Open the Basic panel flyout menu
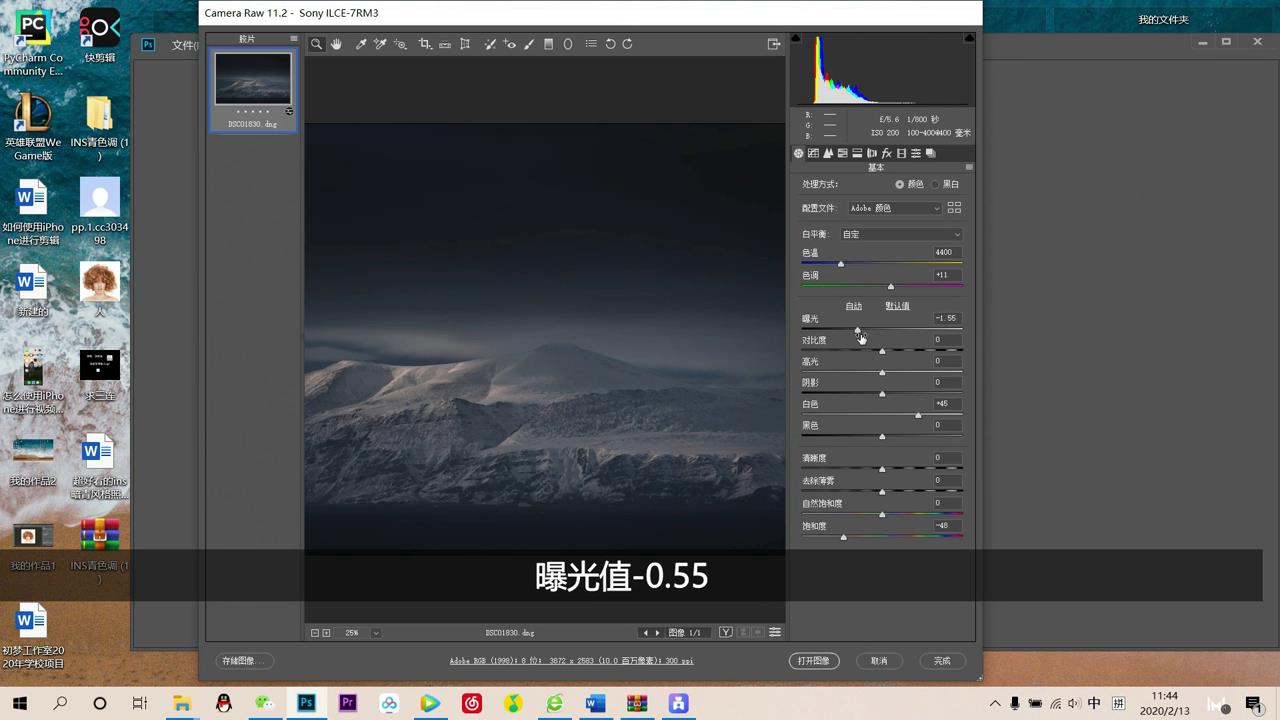This screenshot has width=1280, height=720. coord(968,167)
